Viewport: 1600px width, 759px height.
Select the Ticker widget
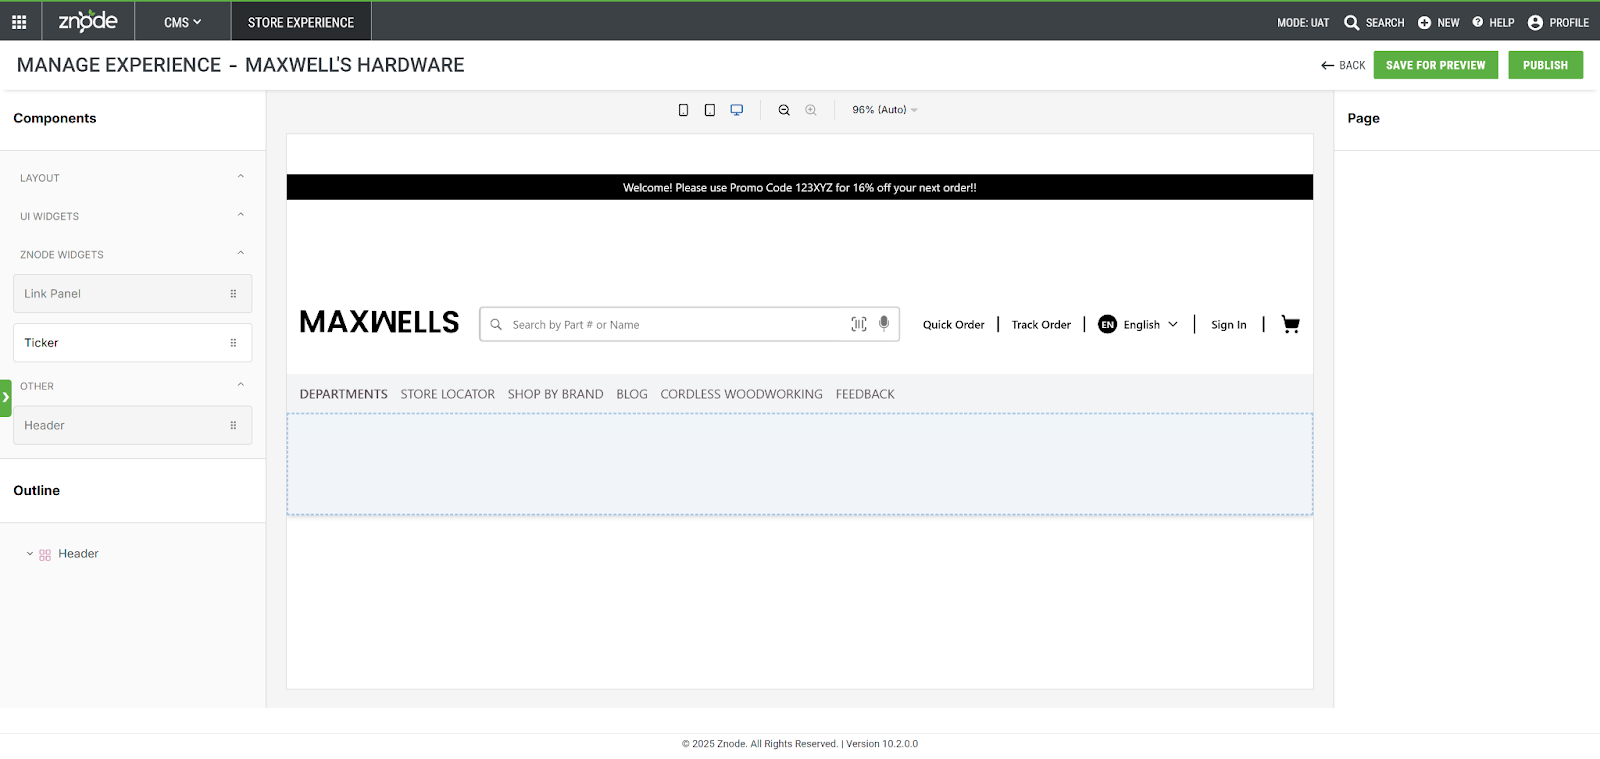click(132, 343)
